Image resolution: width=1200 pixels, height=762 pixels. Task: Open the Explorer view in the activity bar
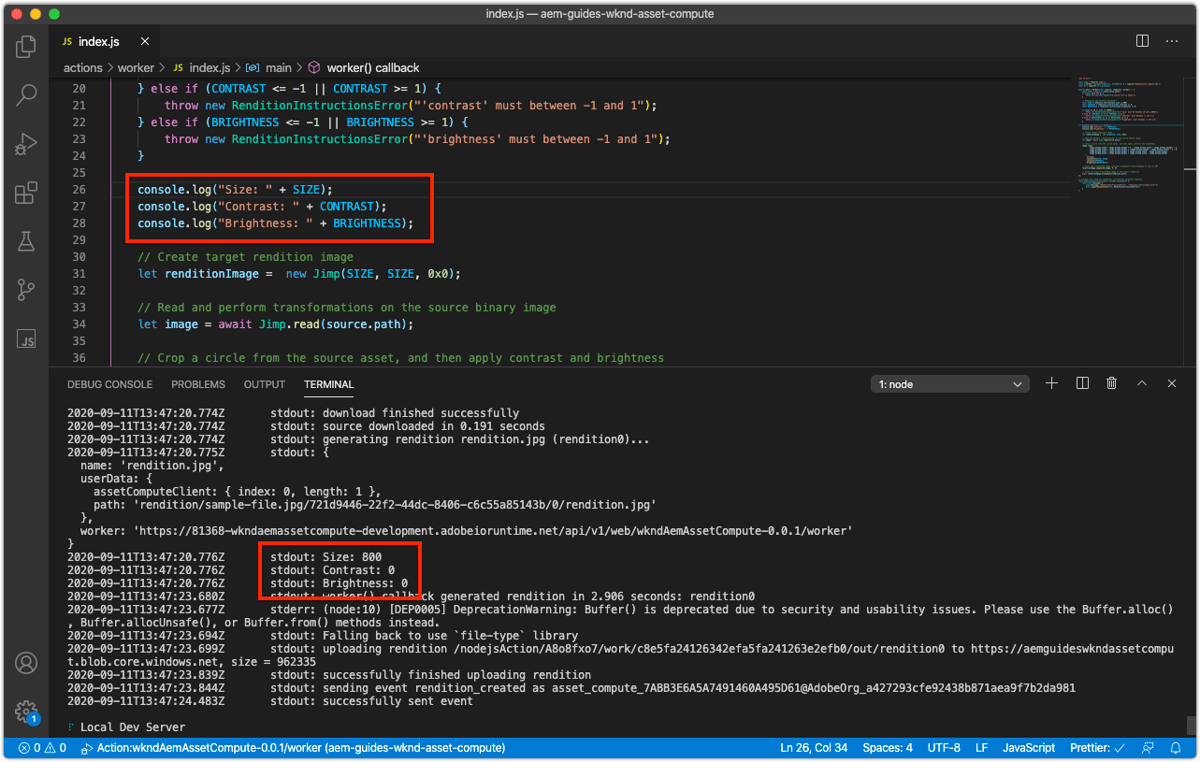(25, 46)
